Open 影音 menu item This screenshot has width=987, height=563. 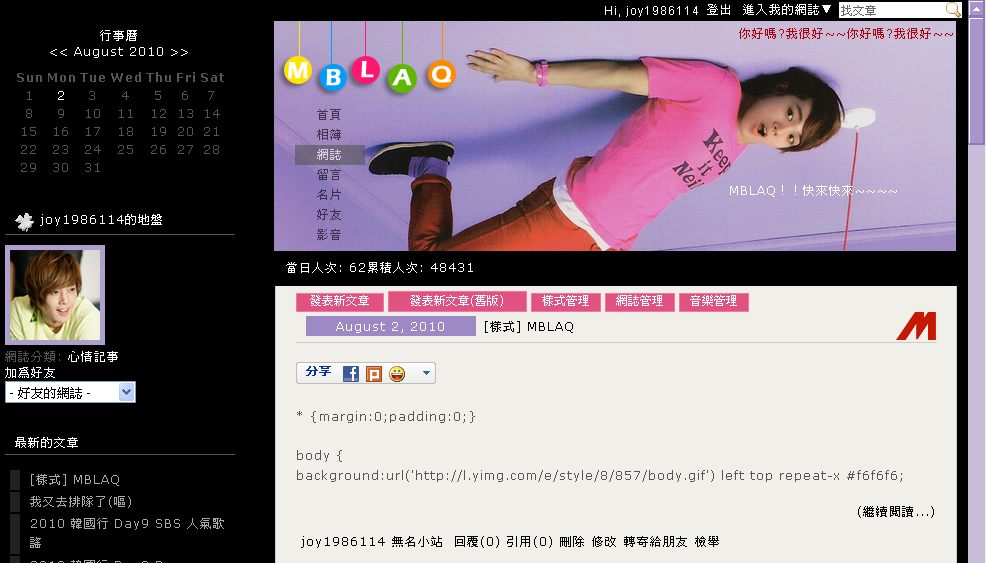click(329, 235)
